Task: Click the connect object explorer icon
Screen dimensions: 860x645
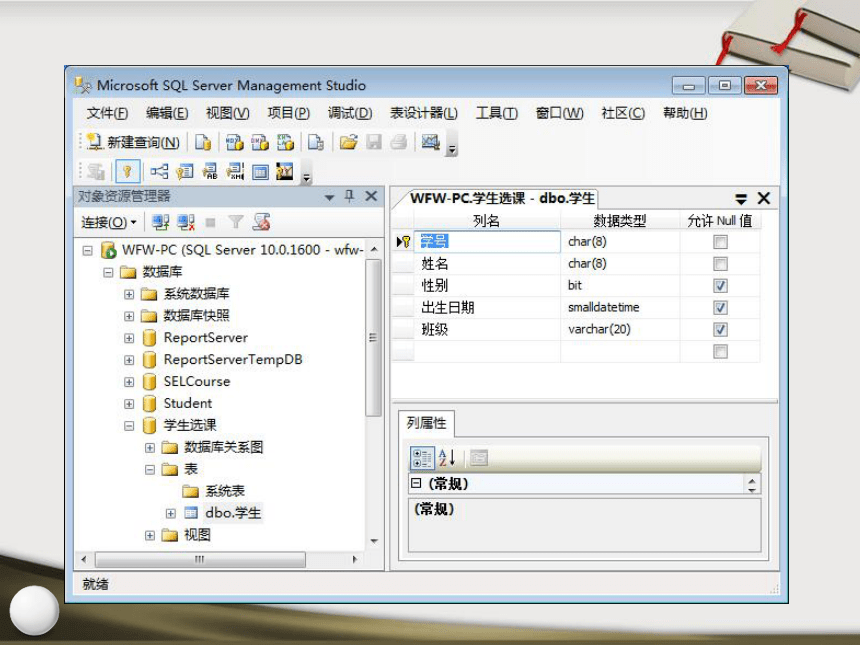Action: [x=160, y=222]
